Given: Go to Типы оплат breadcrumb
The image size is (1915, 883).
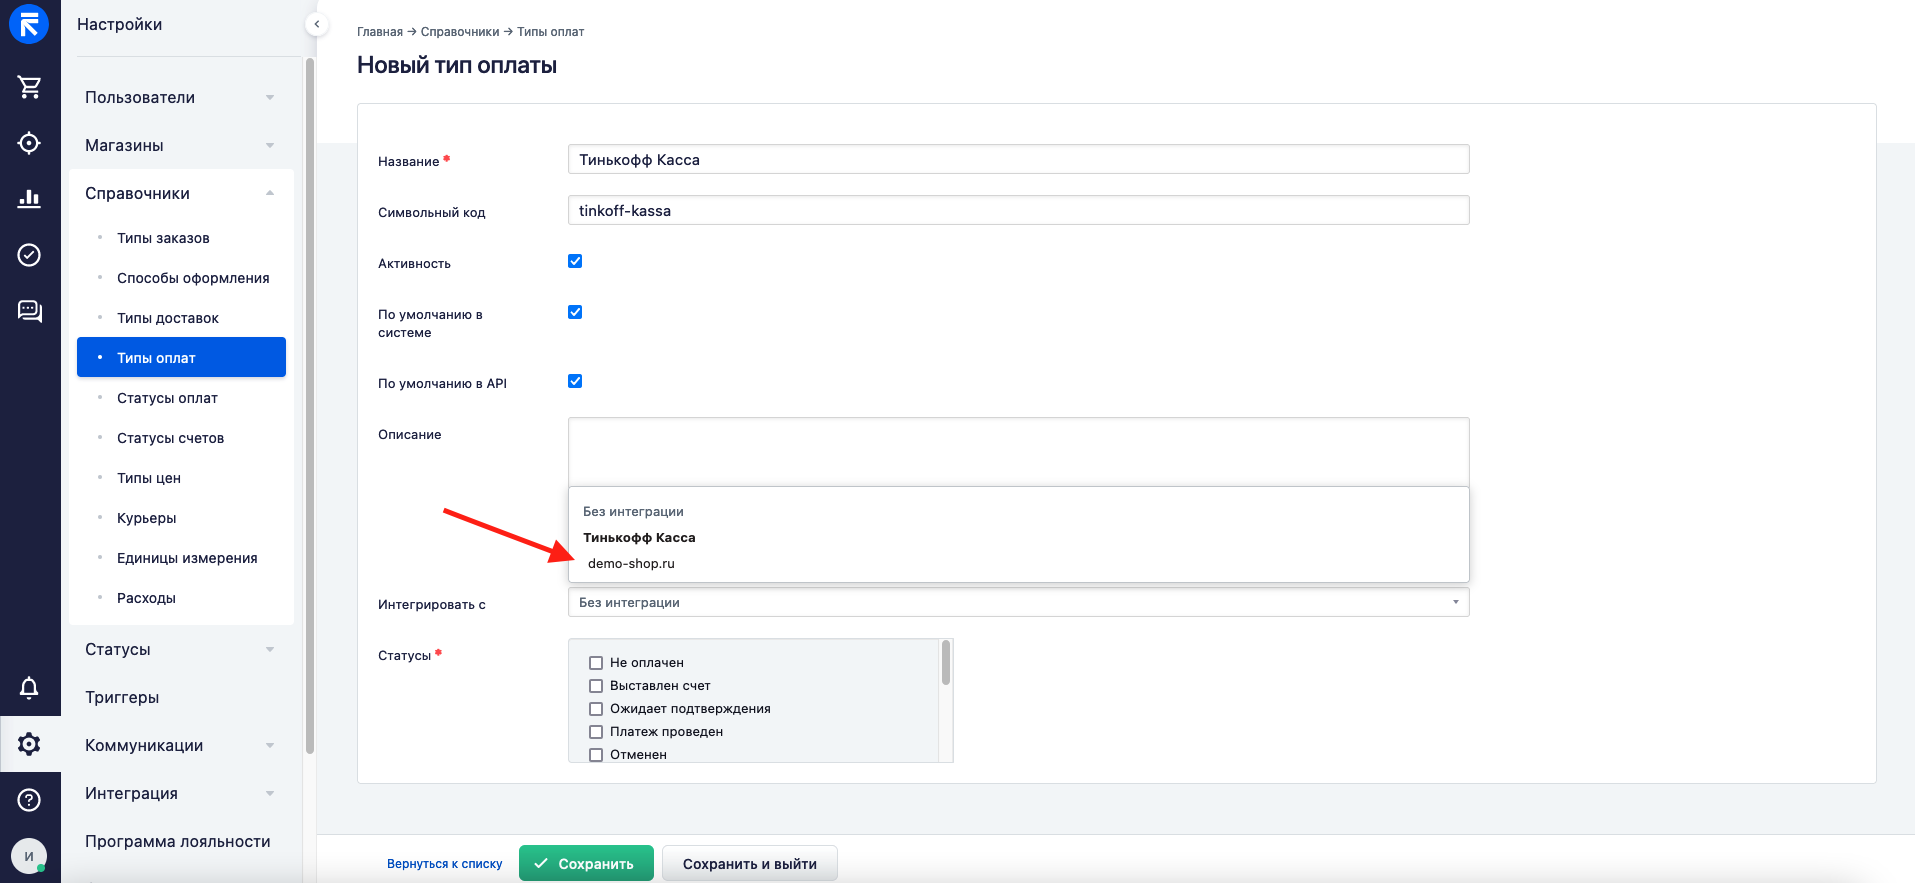Looking at the screenshot, I should [551, 32].
